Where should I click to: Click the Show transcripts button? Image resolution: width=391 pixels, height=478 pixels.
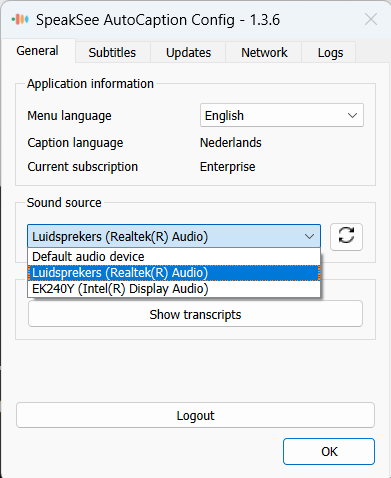195,314
